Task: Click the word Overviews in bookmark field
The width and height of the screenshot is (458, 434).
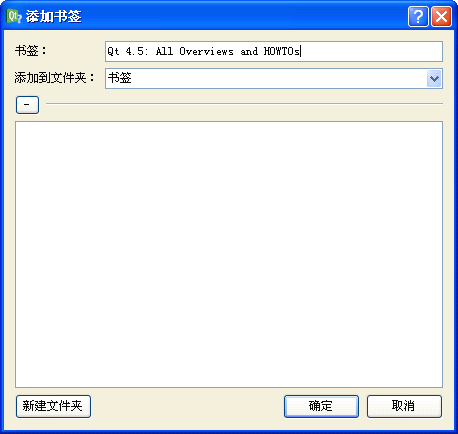Action: [206, 51]
